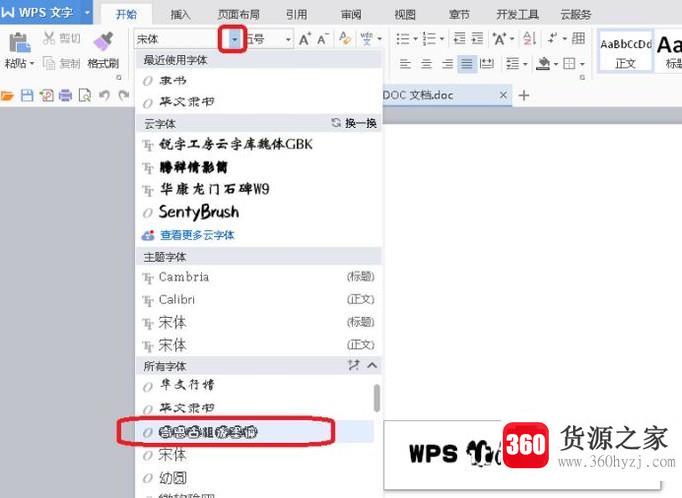Viewport: 682px width, 498px height.
Task: Click the open folder icon in quick toolbar
Action: (x=7, y=95)
